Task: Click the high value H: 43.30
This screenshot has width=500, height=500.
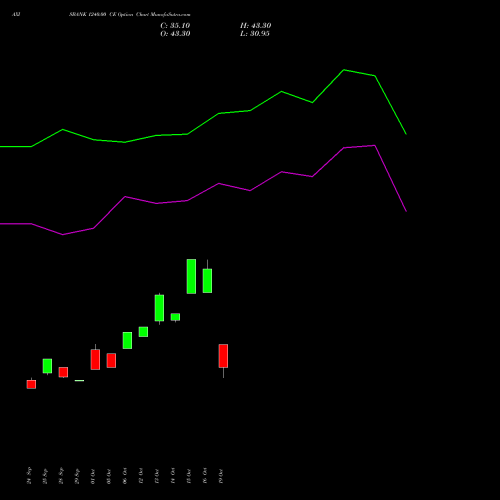Action: [255, 26]
